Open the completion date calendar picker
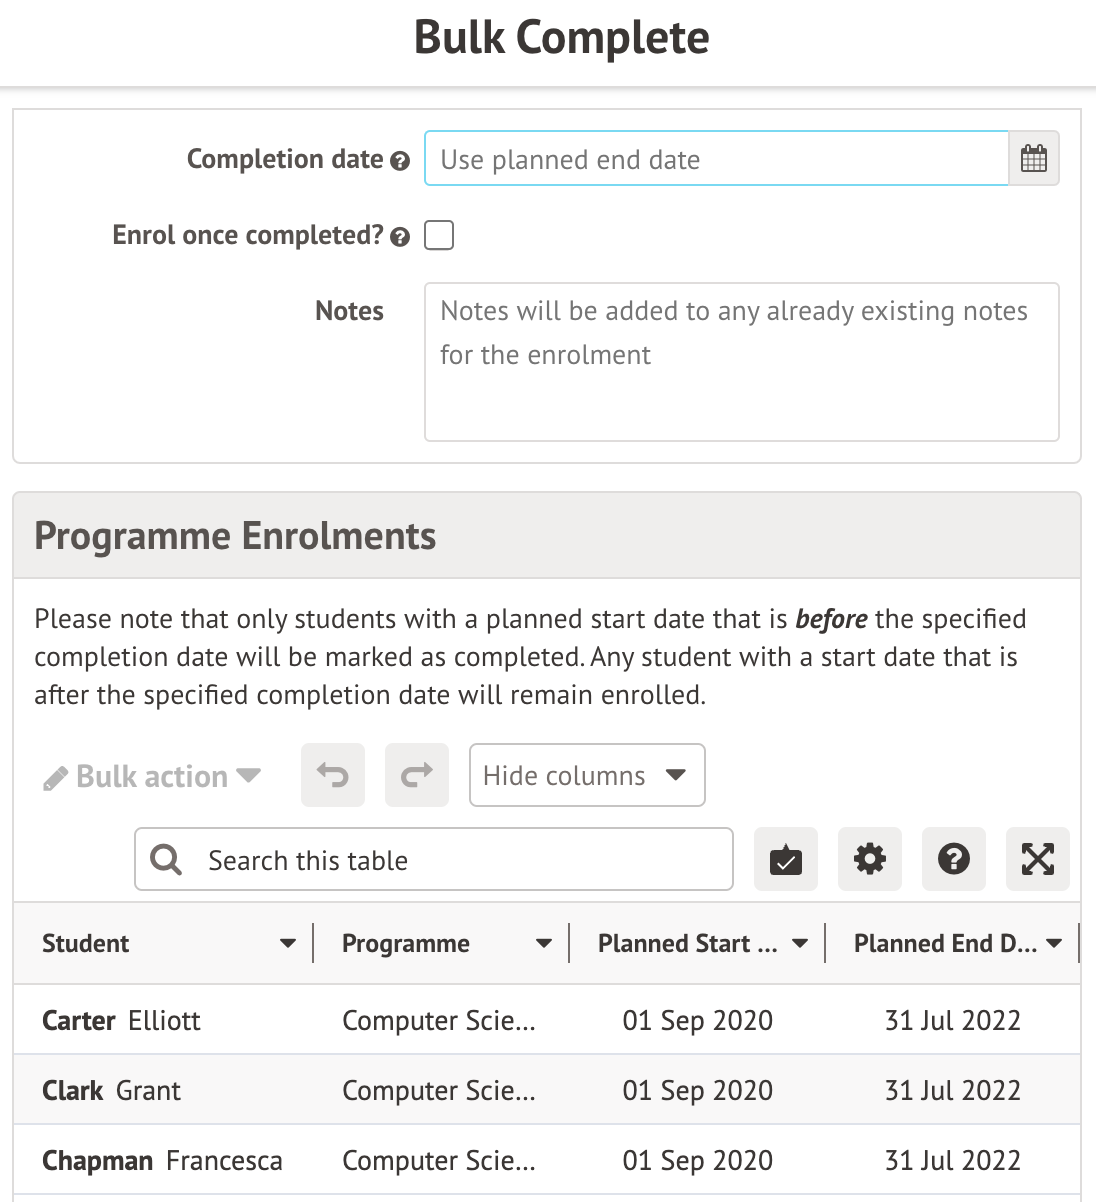Viewport: 1096px width, 1202px height. [1033, 159]
